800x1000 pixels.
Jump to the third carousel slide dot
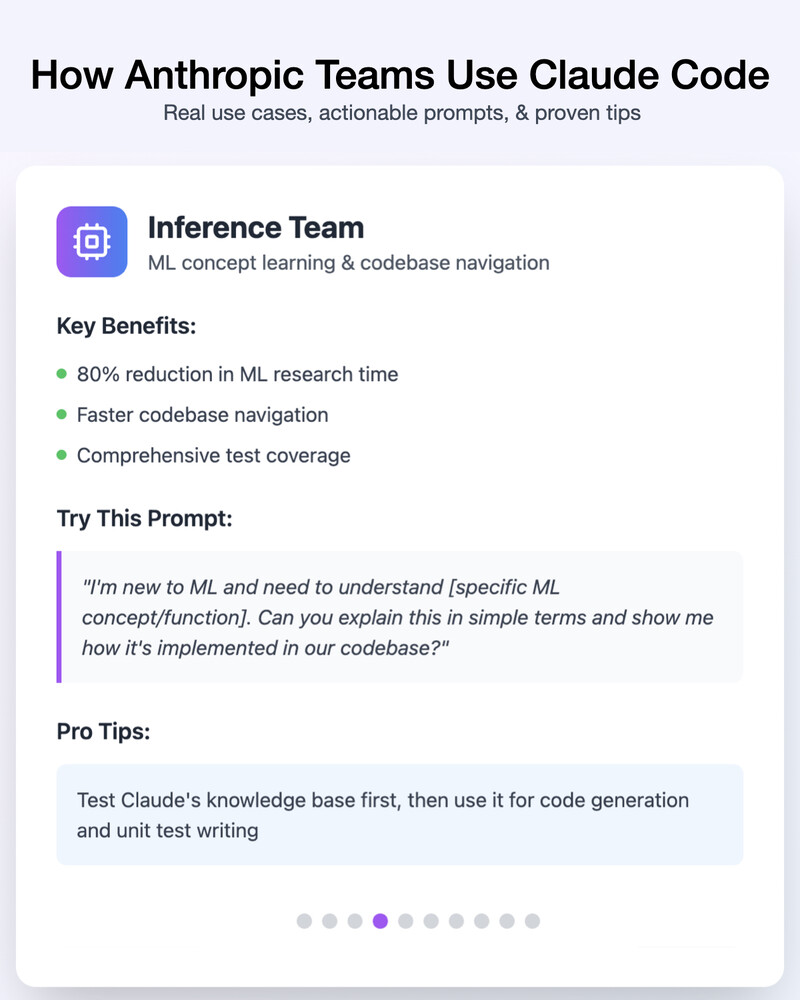[x=355, y=921]
